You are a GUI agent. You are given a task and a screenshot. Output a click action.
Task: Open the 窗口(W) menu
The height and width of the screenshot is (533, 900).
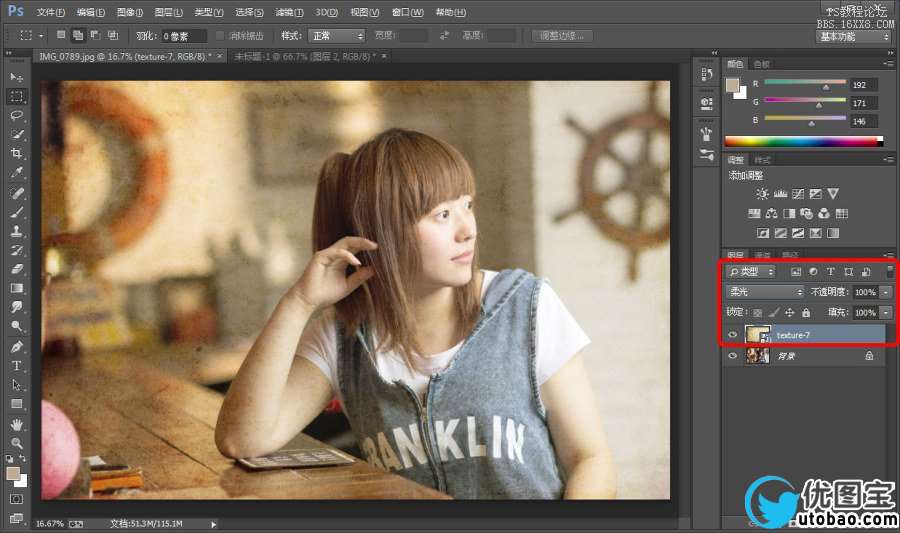[x=408, y=12]
